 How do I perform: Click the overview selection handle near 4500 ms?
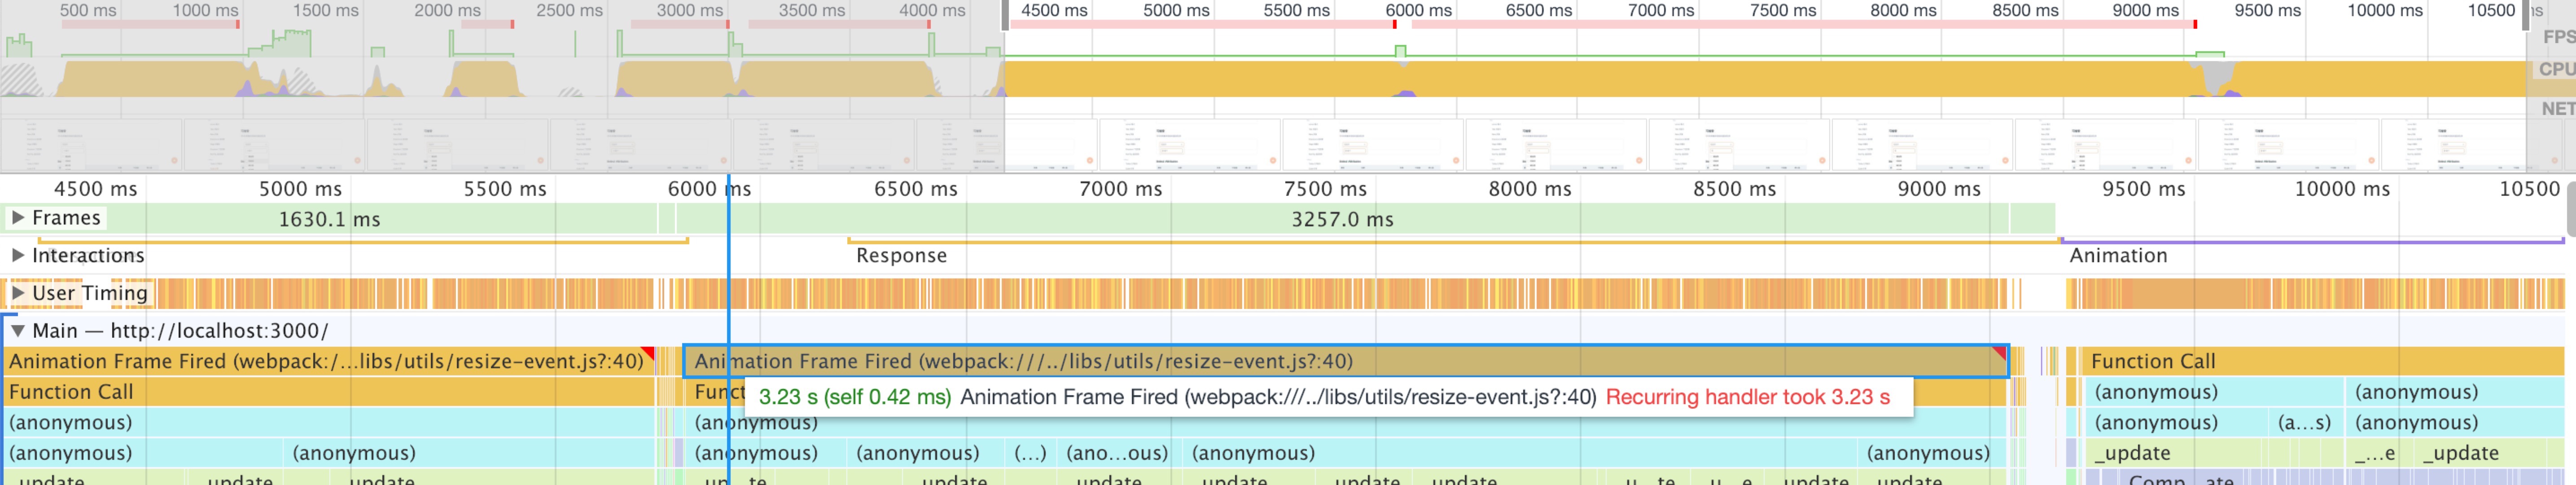[x=1005, y=15]
